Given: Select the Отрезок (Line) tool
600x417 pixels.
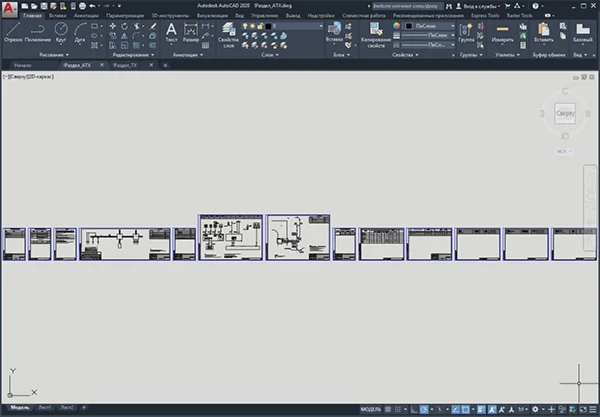Looking at the screenshot, I should (x=13, y=31).
